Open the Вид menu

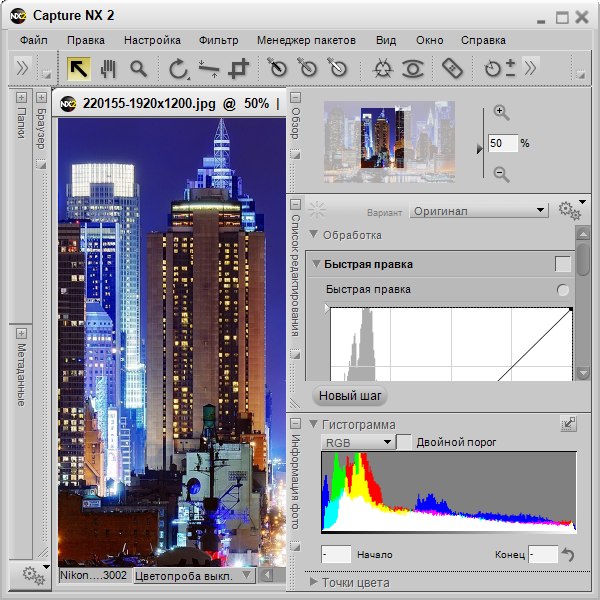[386, 40]
